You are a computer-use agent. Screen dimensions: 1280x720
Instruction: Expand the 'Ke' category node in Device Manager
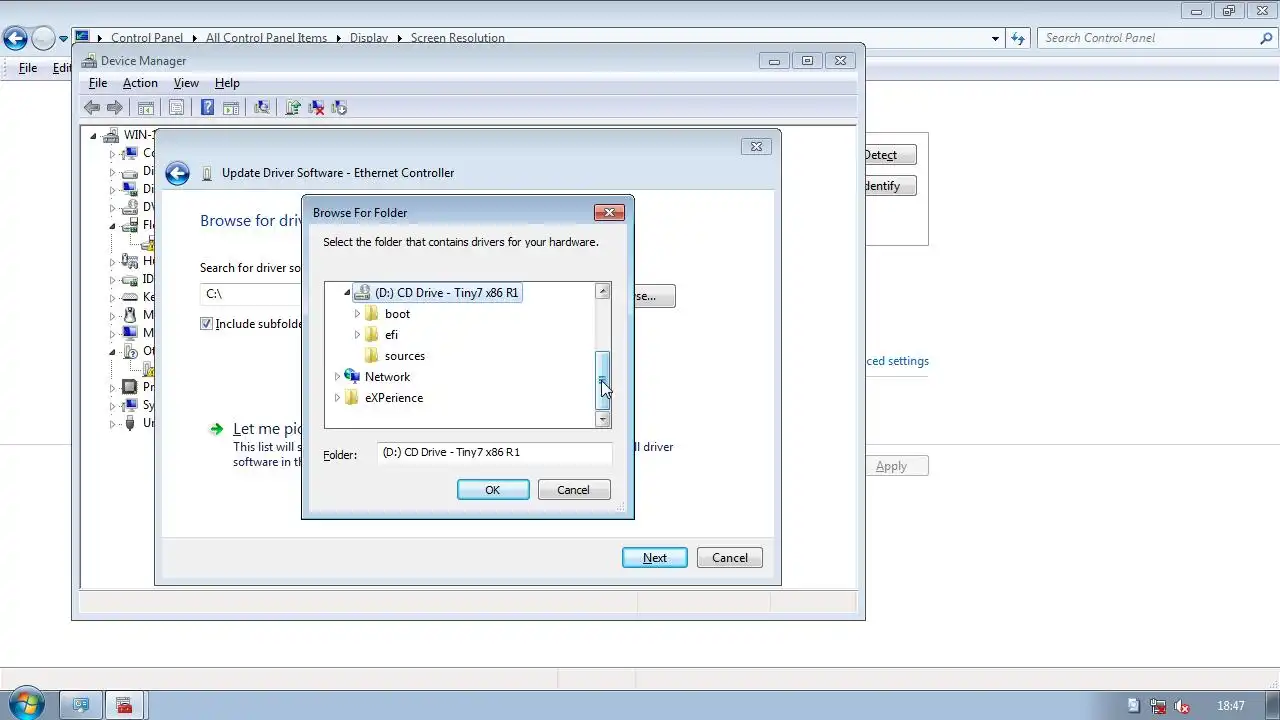[x=112, y=297]
